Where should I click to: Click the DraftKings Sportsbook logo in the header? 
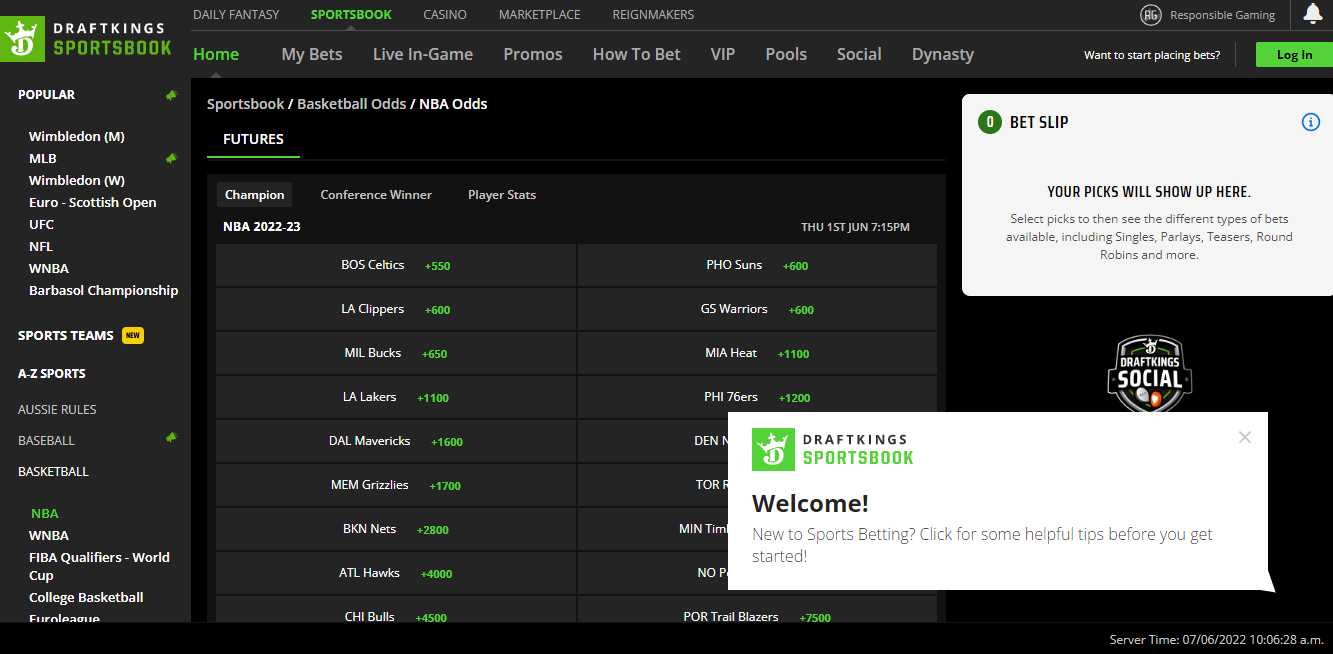(x=88, y=38)
